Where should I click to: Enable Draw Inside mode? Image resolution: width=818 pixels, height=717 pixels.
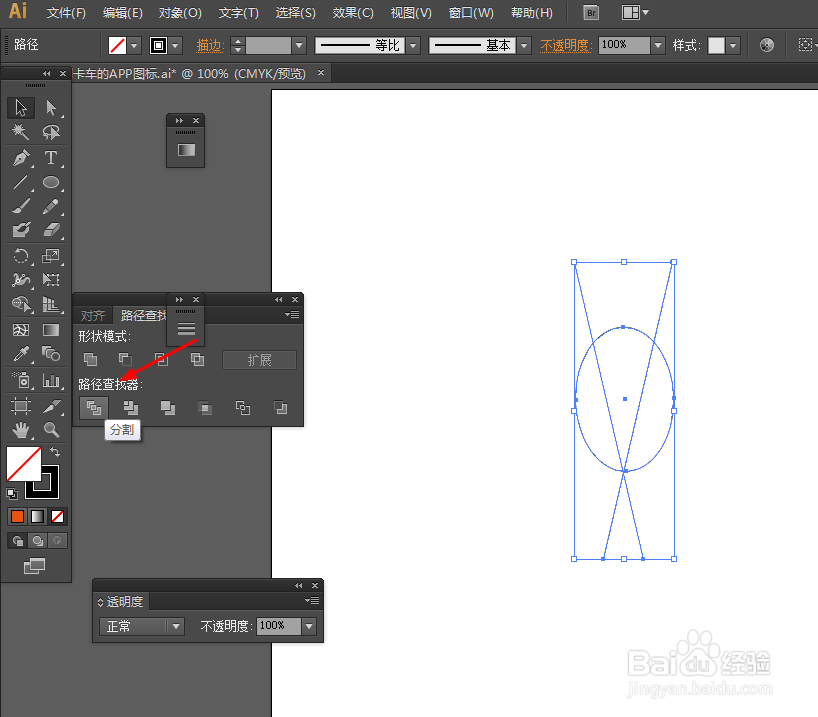(57, 541)
